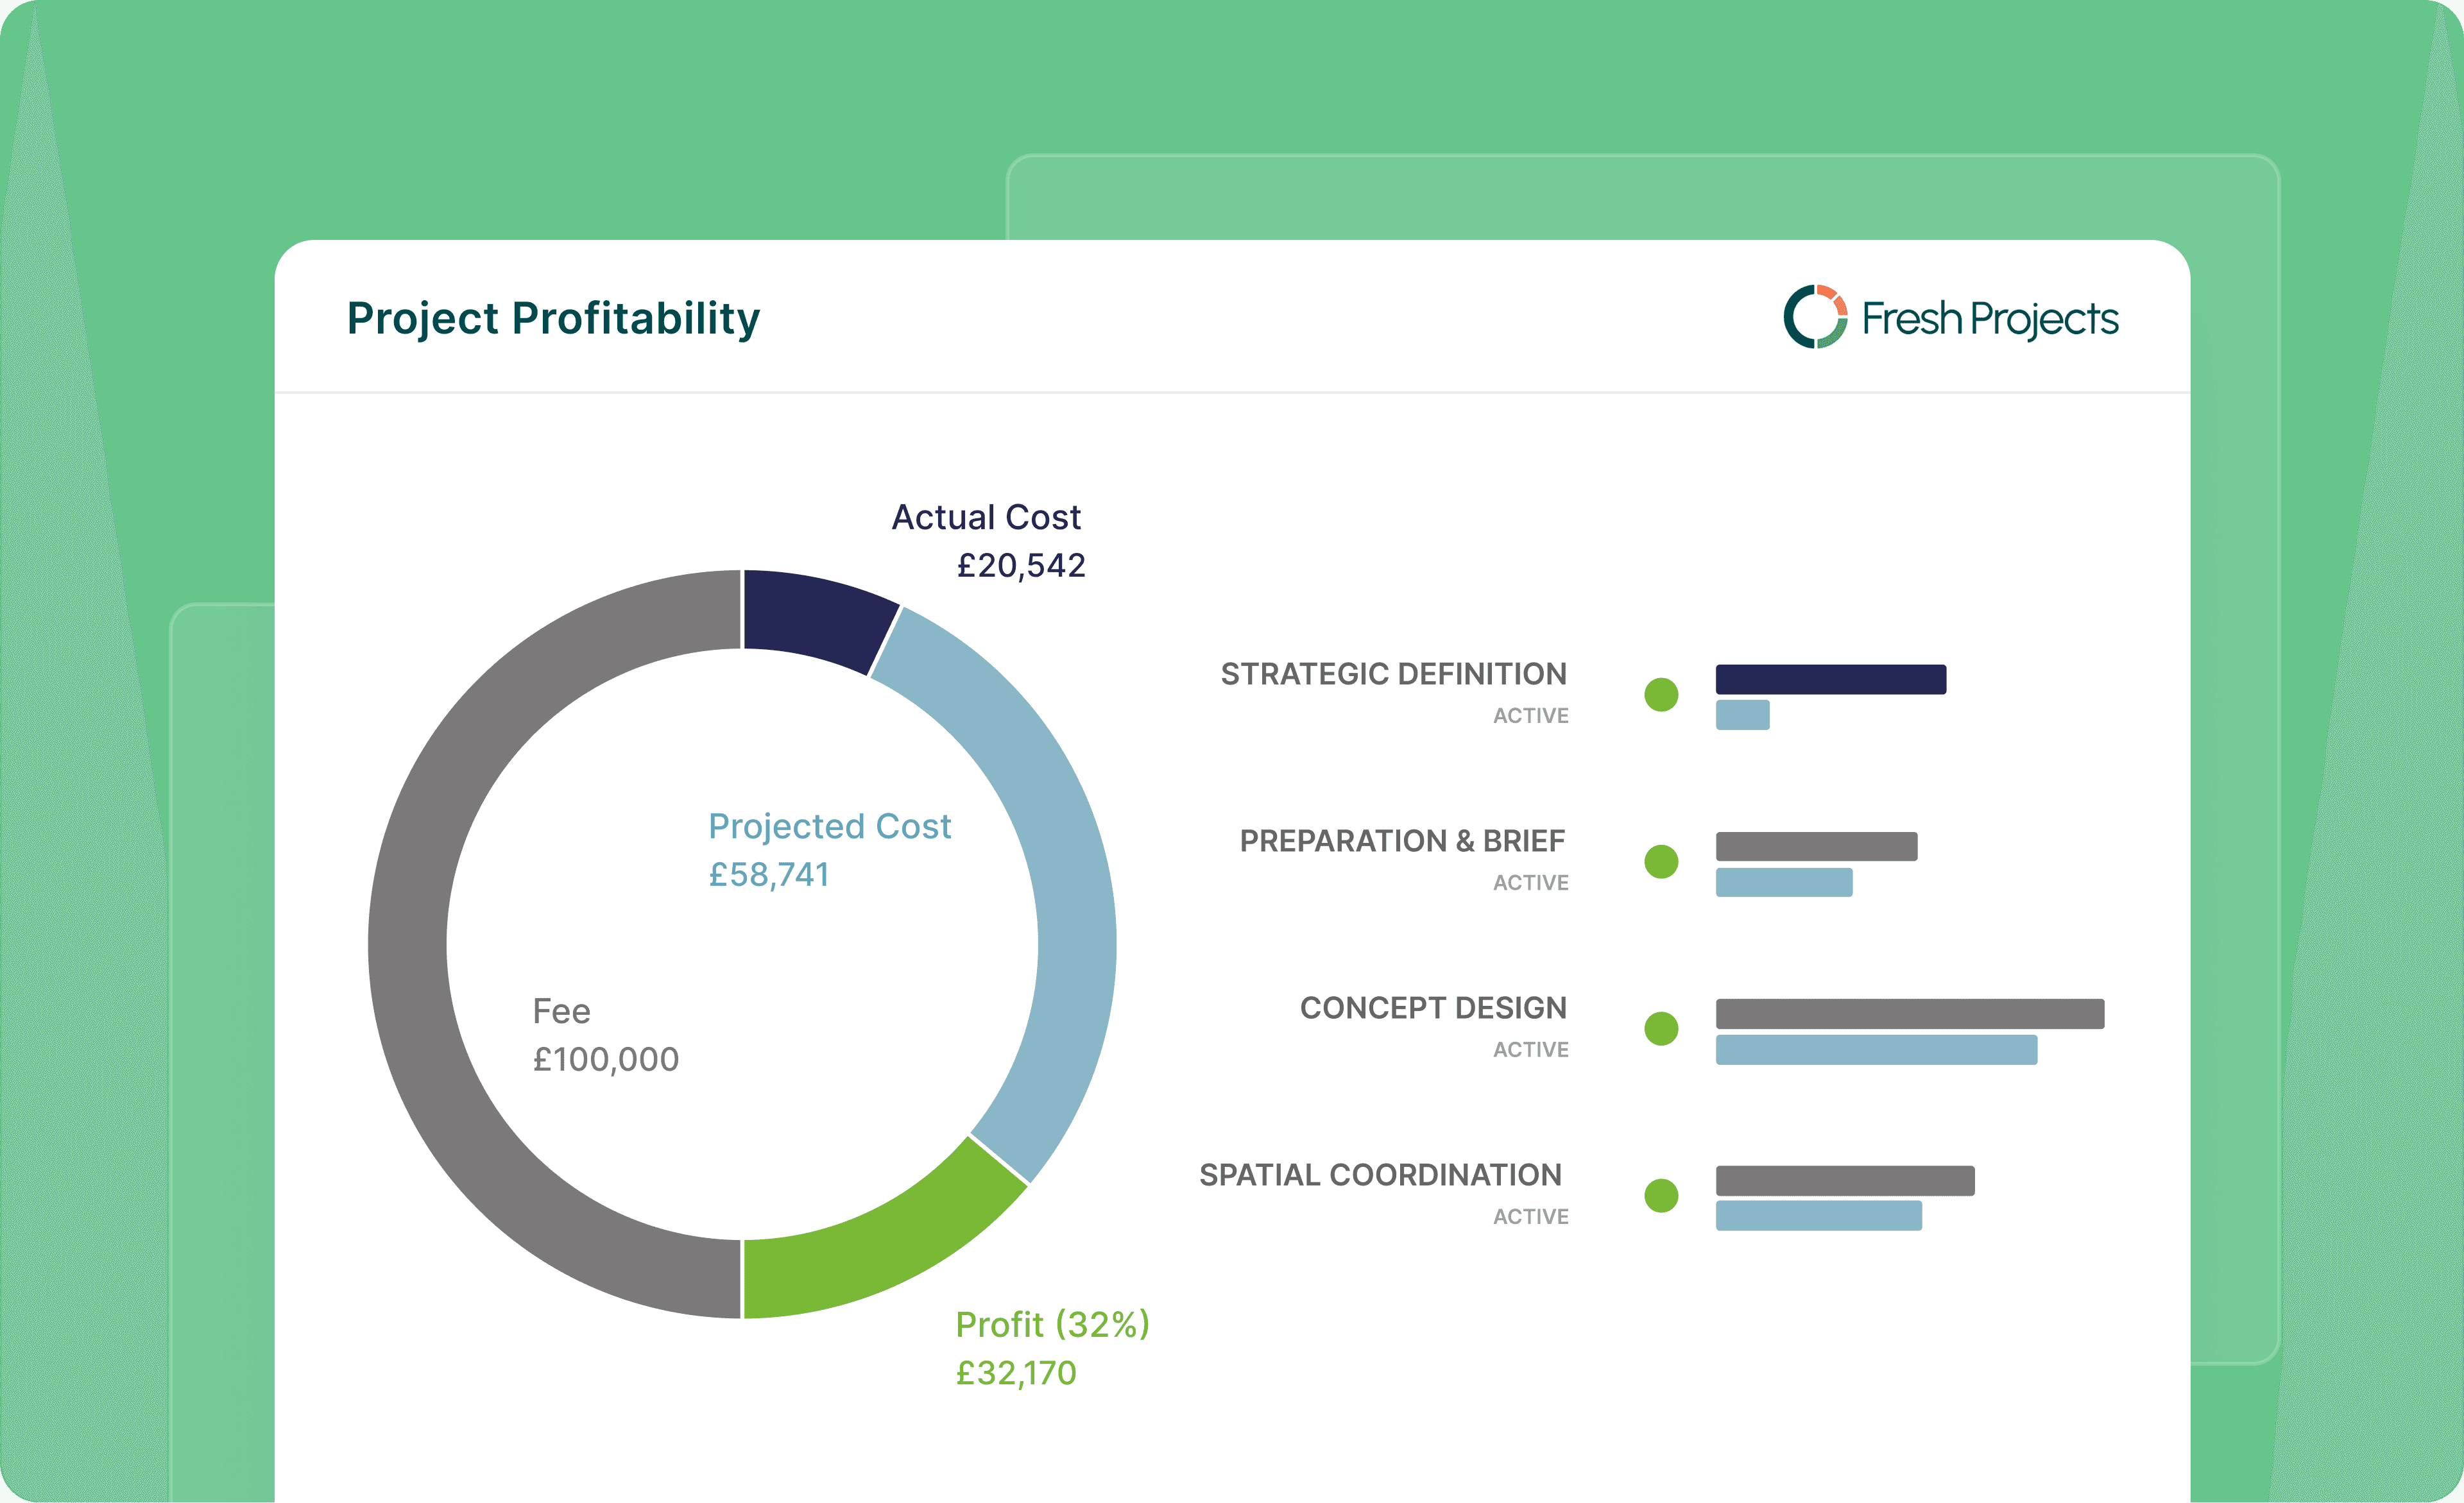Open the Spatial Coordination stage label
The width and height of the screenshot is (2464, 1503).
click(x=1380, y=1175)
